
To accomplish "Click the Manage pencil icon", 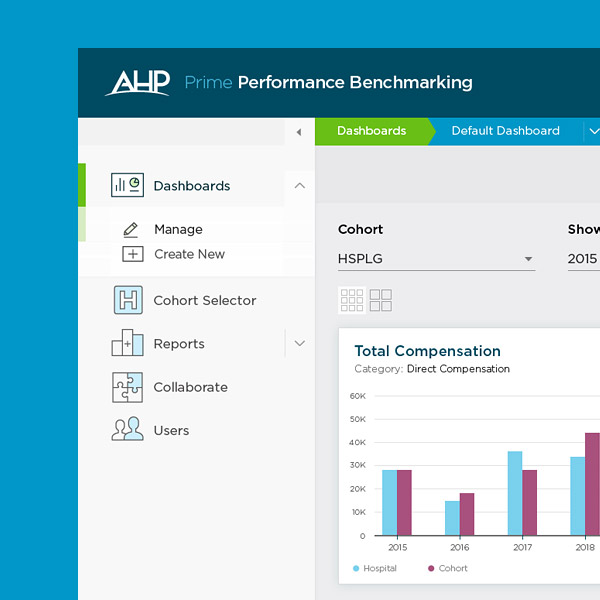I will pos(130,230).
